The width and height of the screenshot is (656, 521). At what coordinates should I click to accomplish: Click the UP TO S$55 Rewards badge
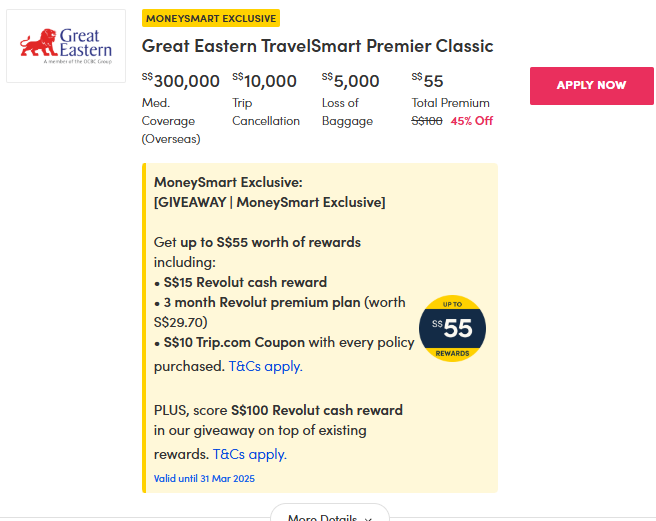click(x=452, y=329)
